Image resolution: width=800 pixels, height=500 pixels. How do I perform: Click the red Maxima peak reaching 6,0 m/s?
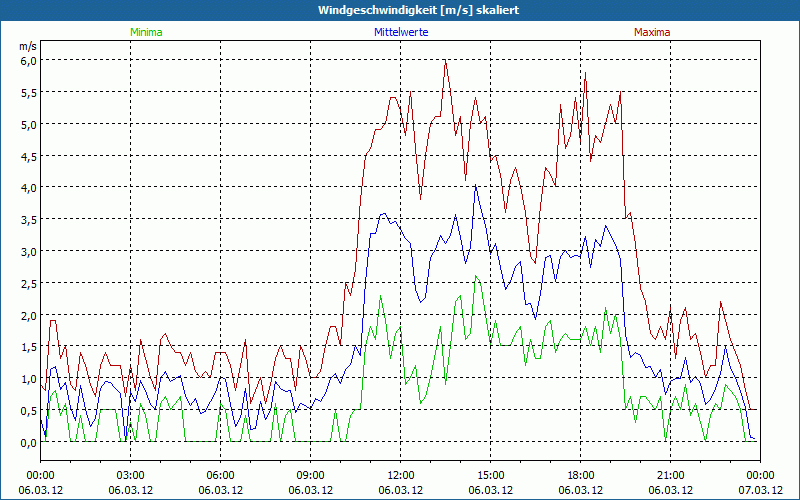coord(445,60)
